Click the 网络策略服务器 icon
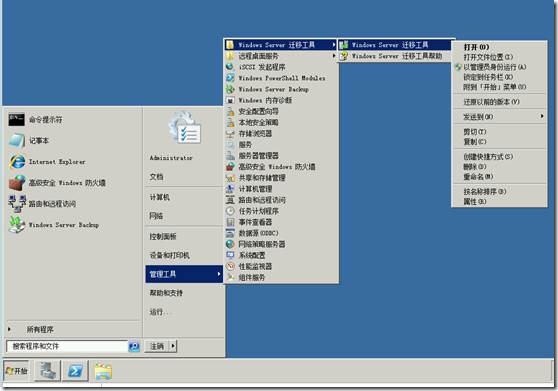Image resolution: width=558 pixels, height=391 pixels. pos(230,244)
